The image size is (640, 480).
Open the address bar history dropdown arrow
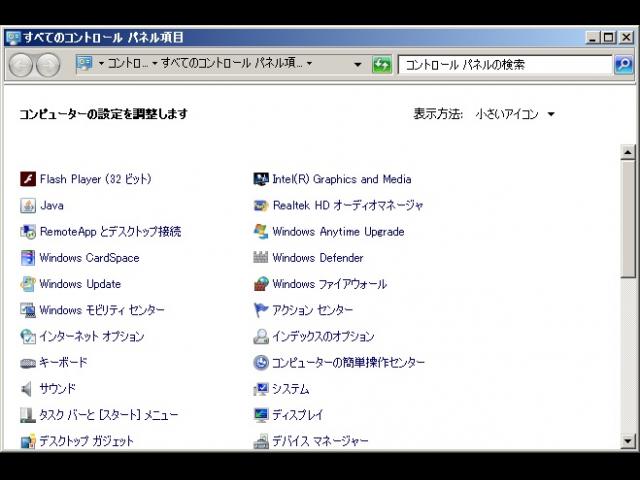click(358, 65)
